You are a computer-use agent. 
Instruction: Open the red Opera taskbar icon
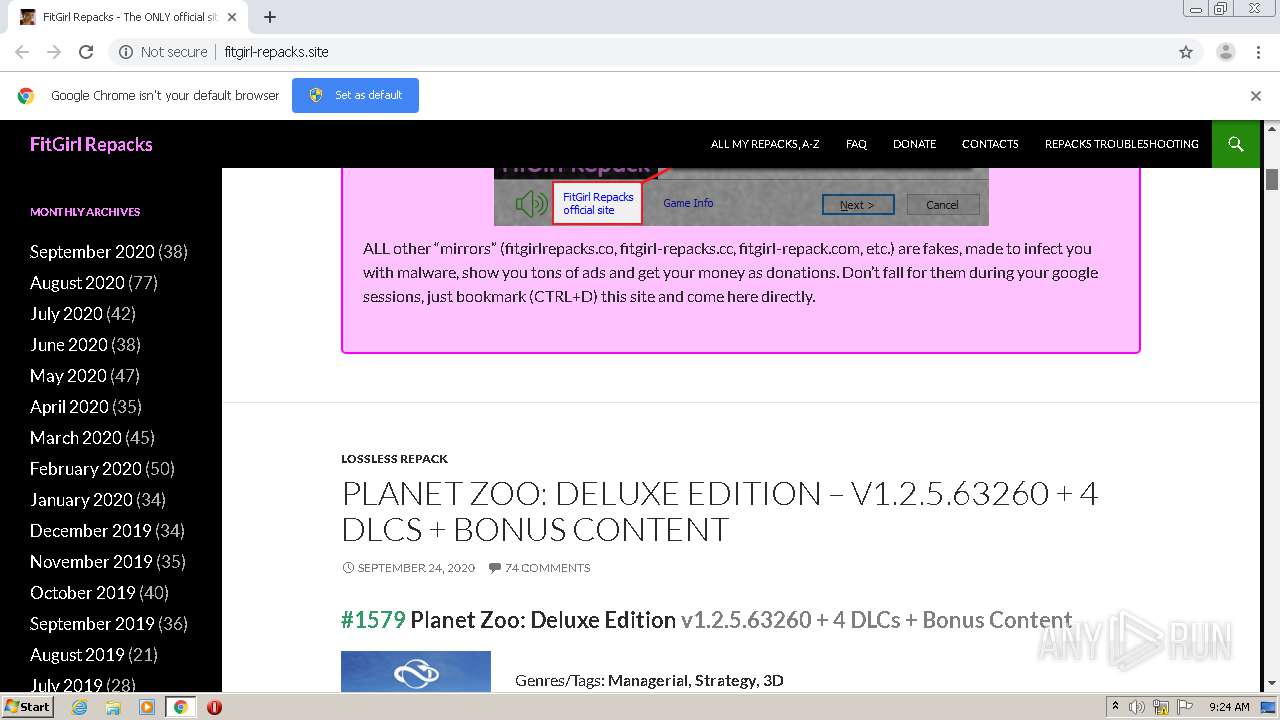tap(214, 707)
